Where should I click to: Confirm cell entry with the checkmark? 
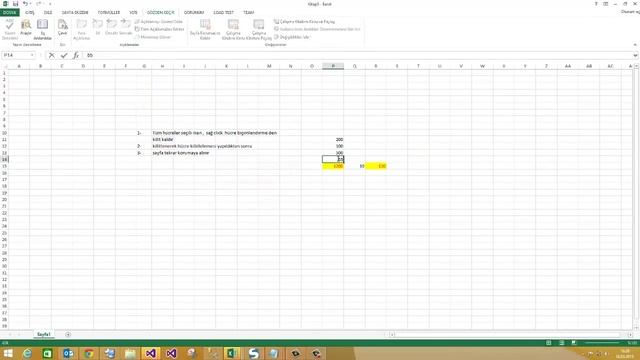[x=64, y=55]
